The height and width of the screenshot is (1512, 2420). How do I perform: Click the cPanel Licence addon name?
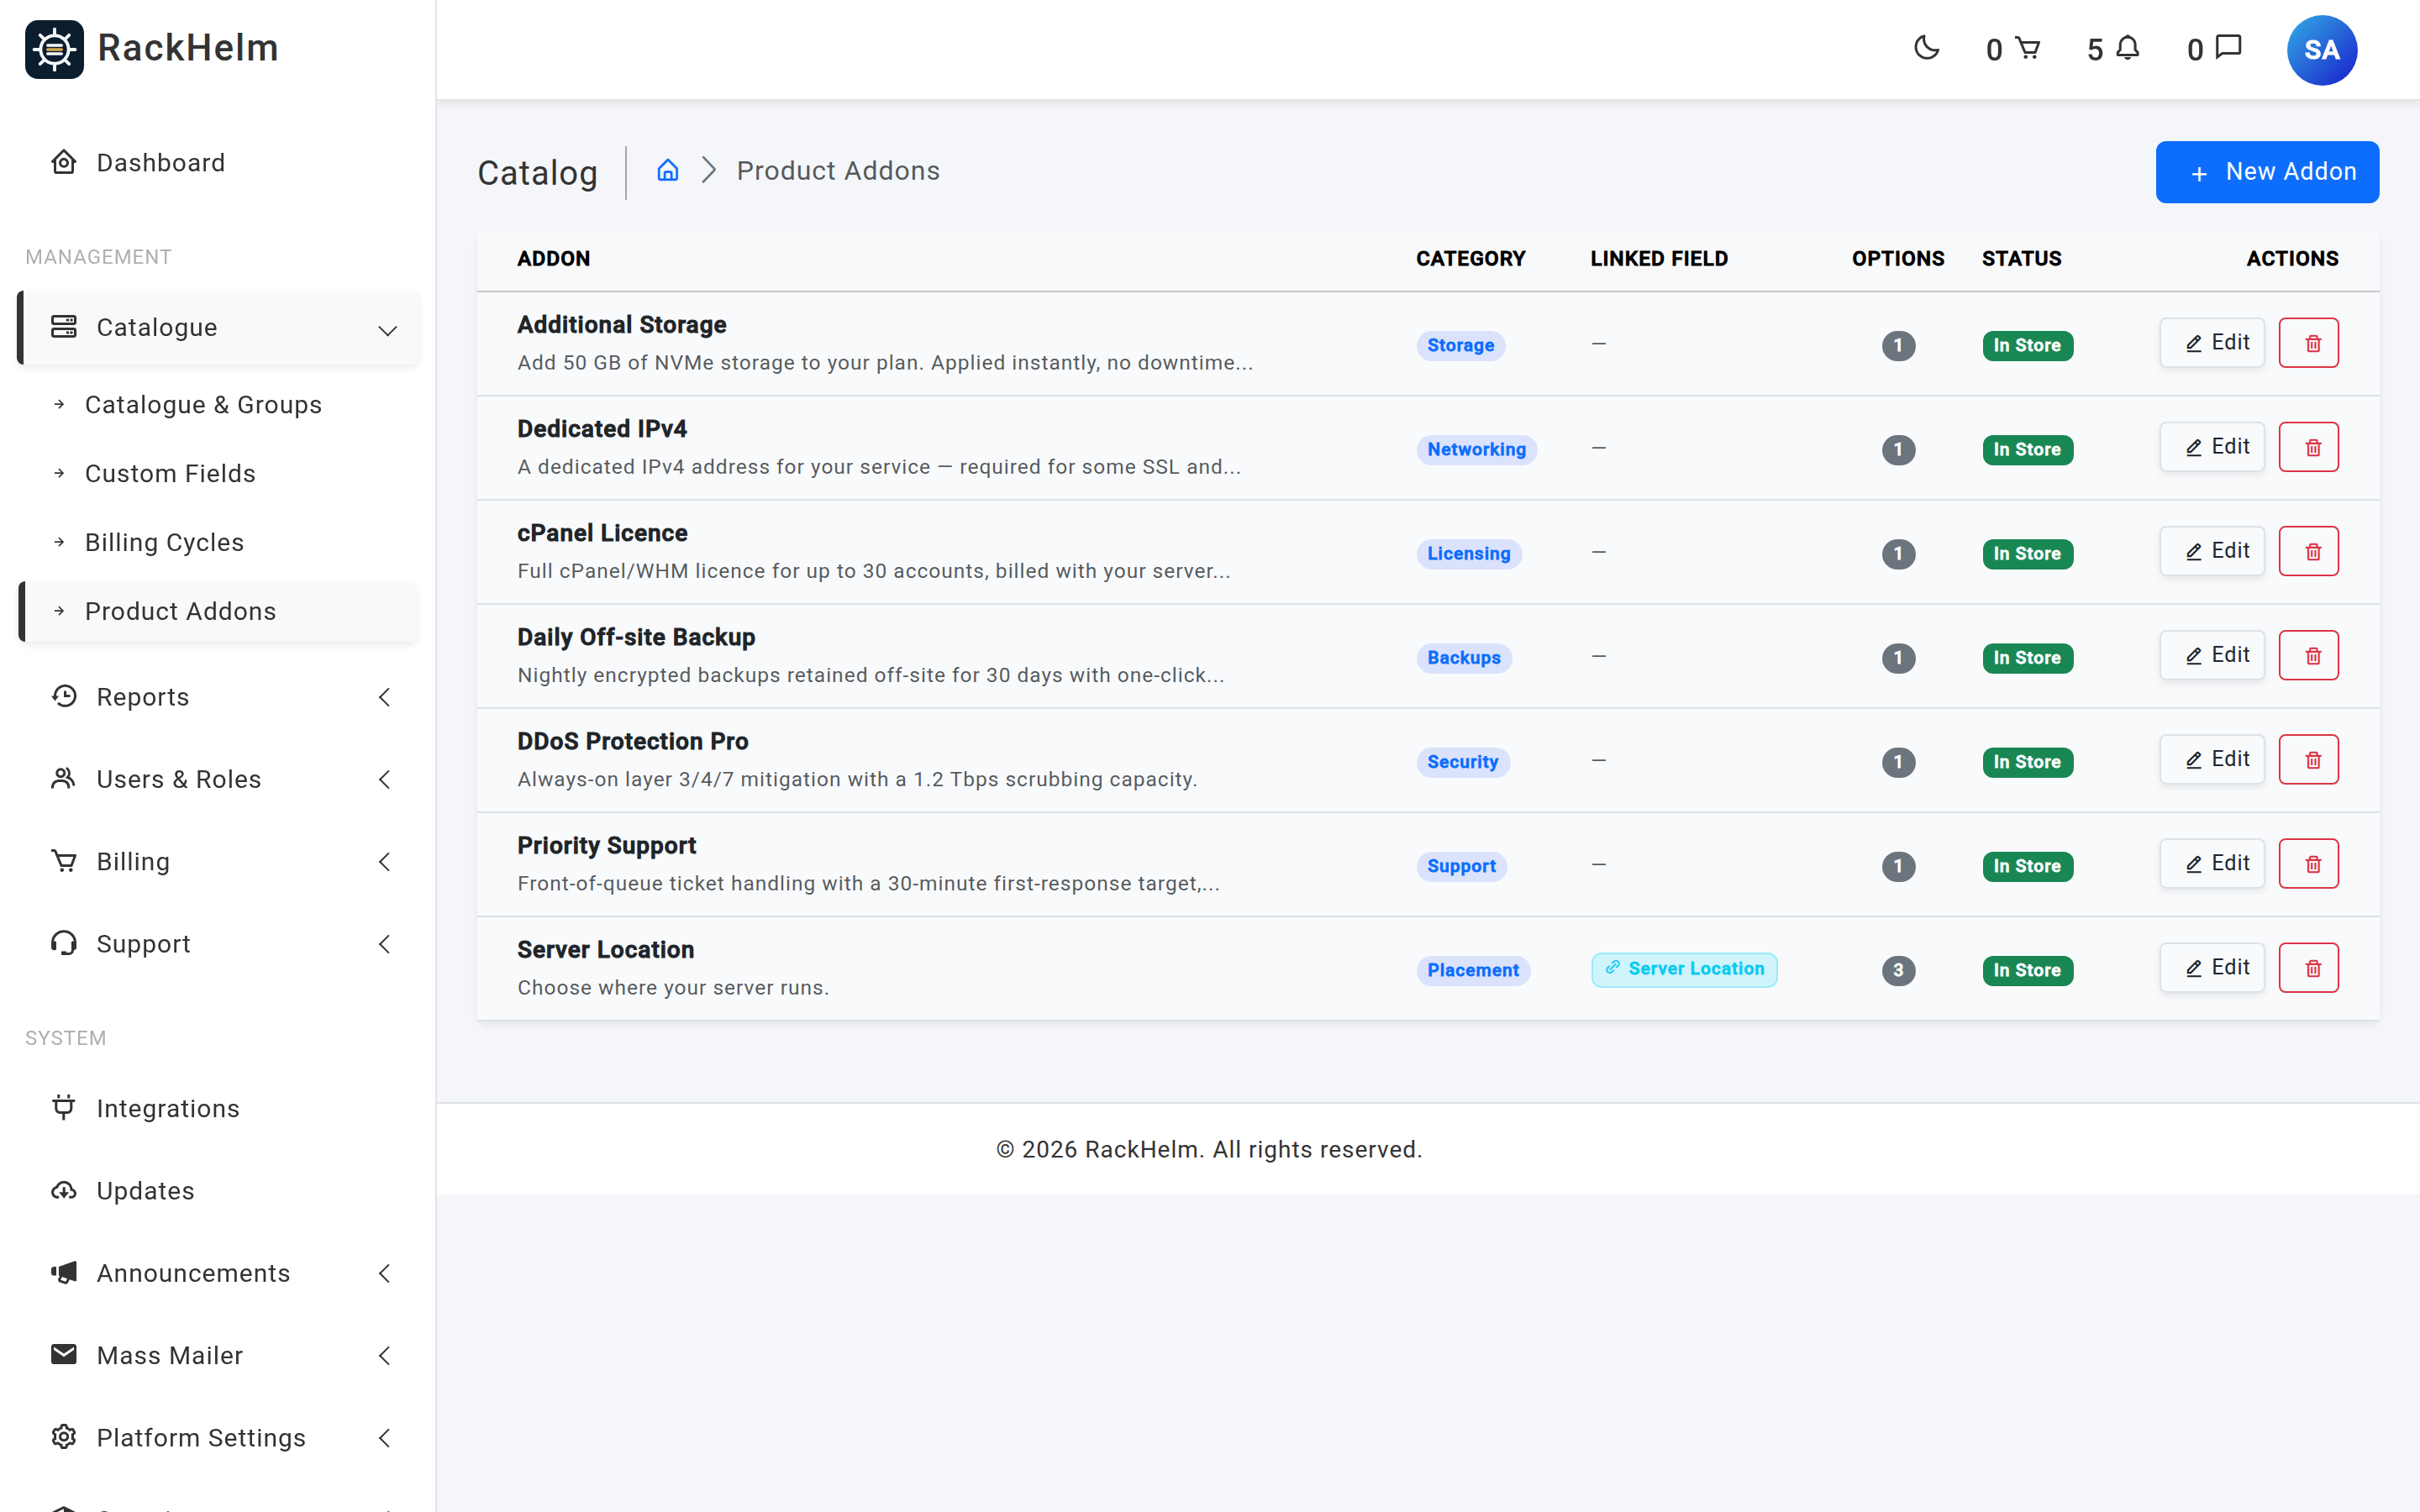coord(602,533)
